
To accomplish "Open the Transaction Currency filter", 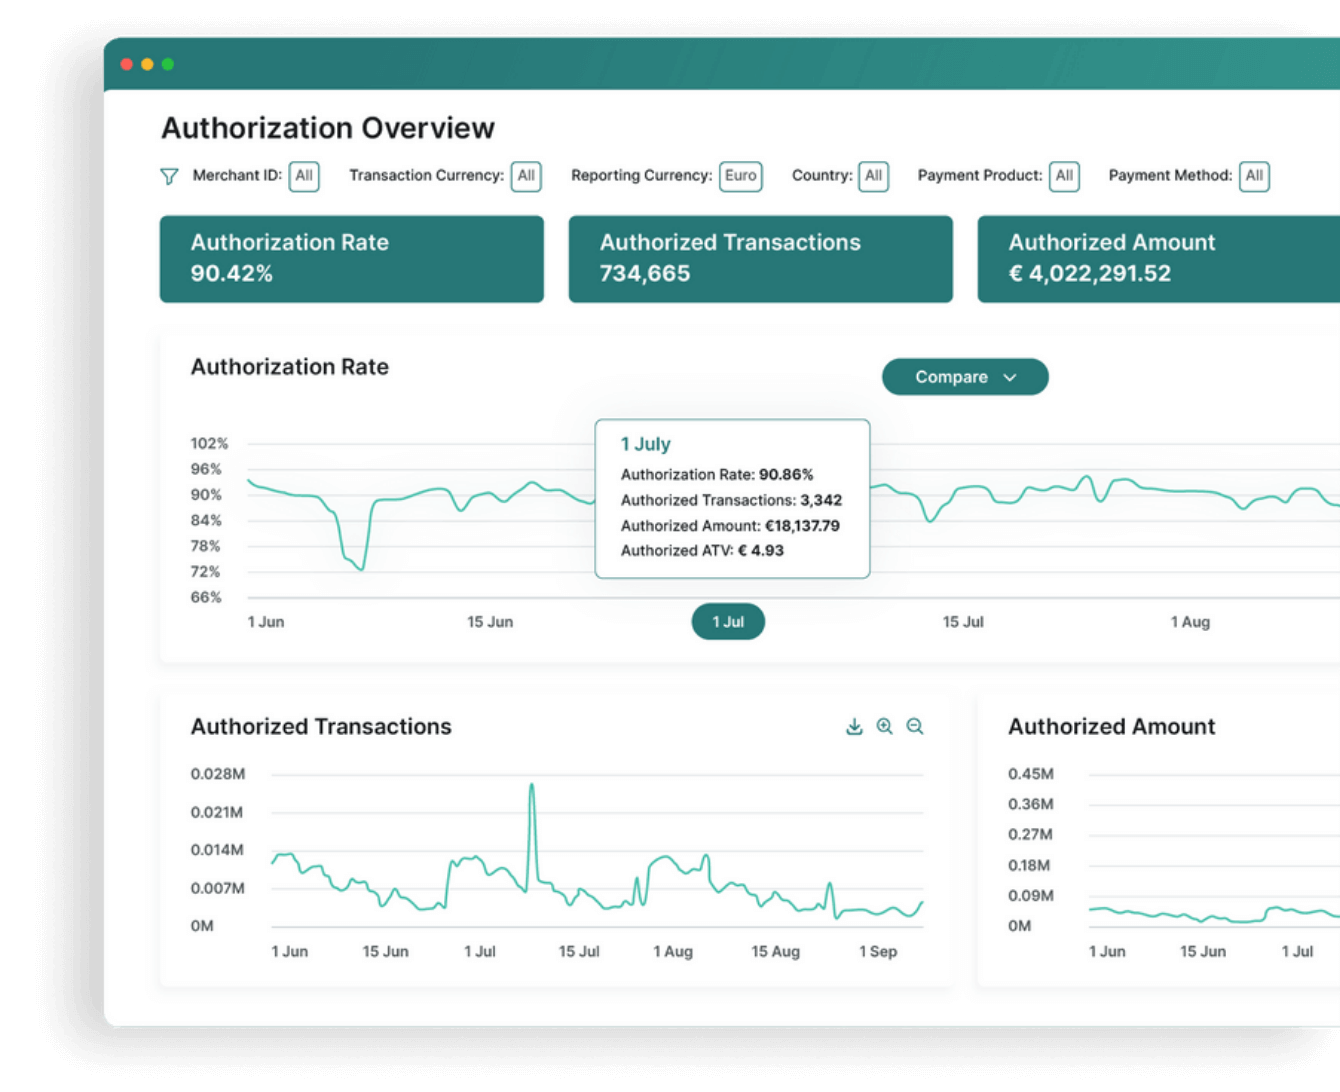I will tap(526, 176).
